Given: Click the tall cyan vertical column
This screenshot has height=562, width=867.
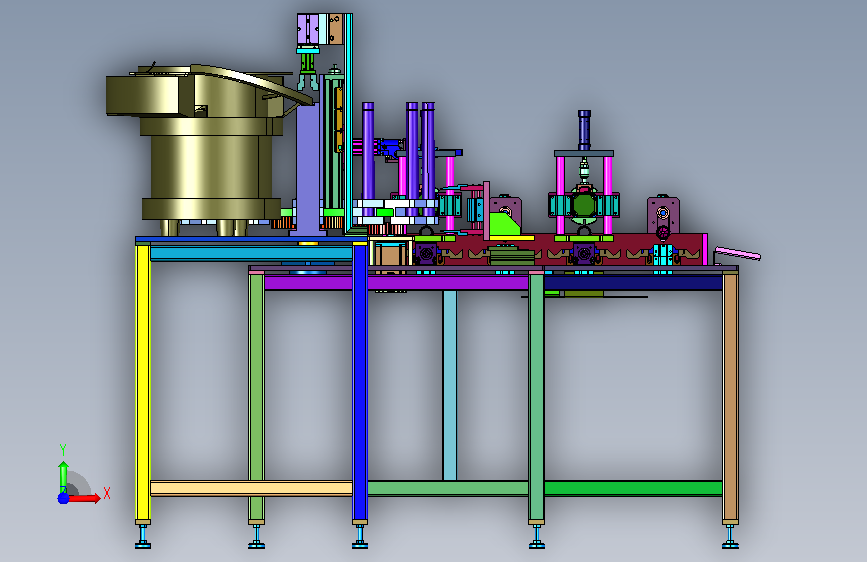Looking at the screenshot, I should coord(348,123).
